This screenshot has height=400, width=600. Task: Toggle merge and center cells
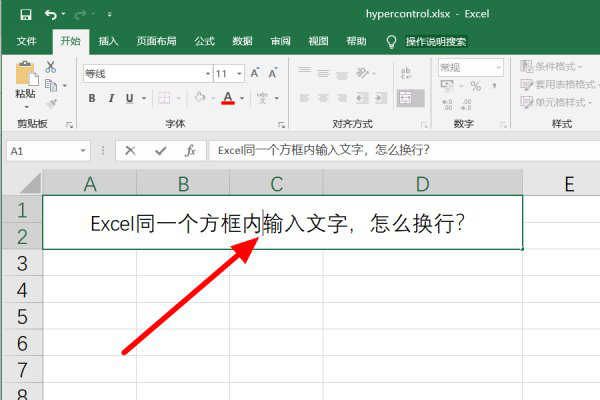[x=411, y=98]
